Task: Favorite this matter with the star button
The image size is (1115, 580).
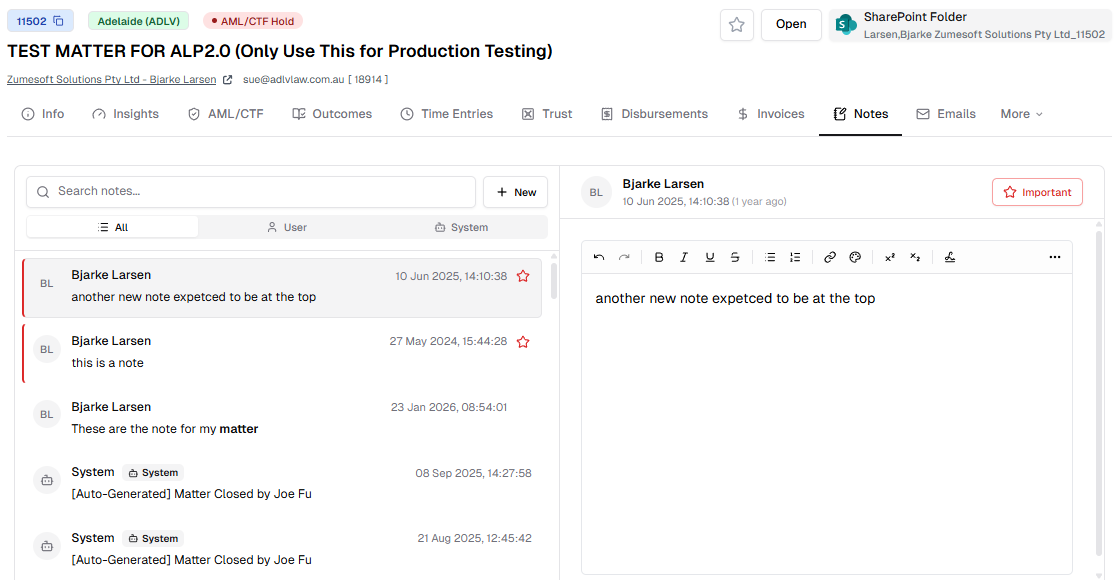Action: tap(737, 25)
